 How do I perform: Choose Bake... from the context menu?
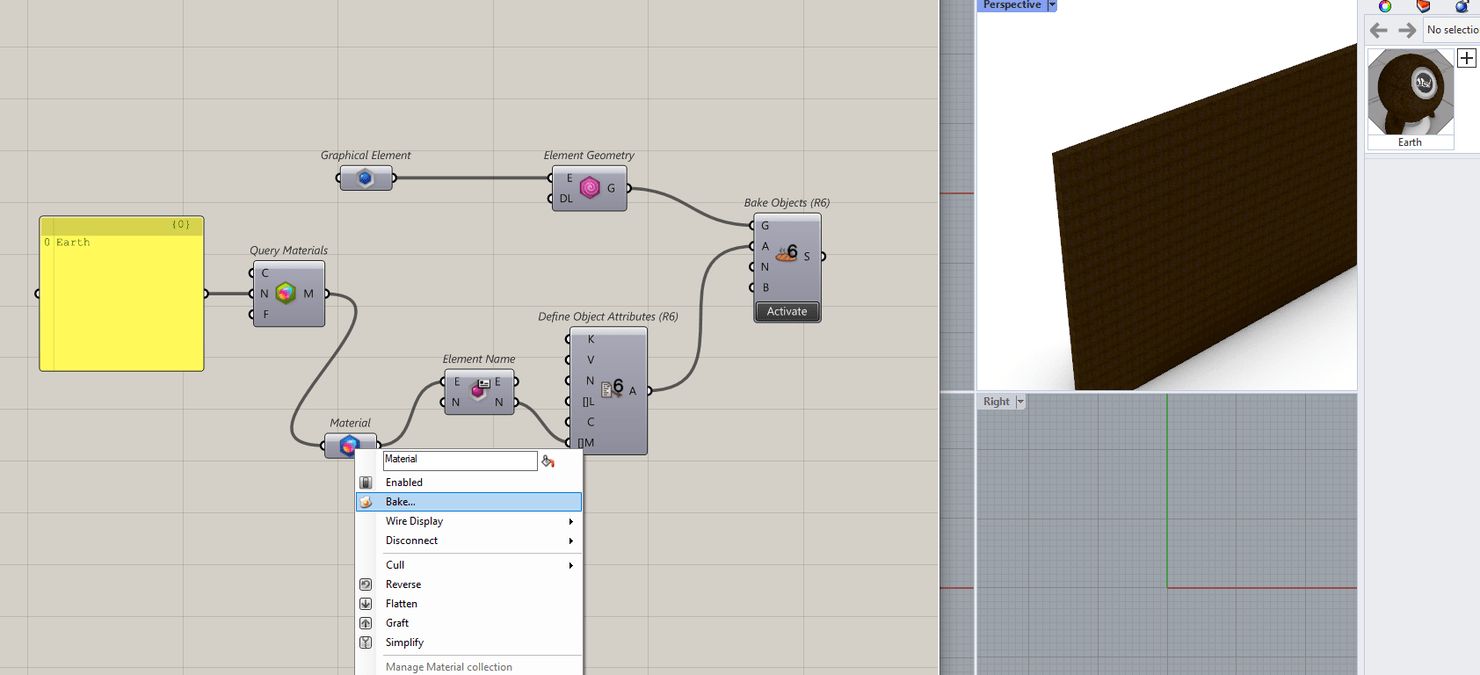click(x=400, y=502)
